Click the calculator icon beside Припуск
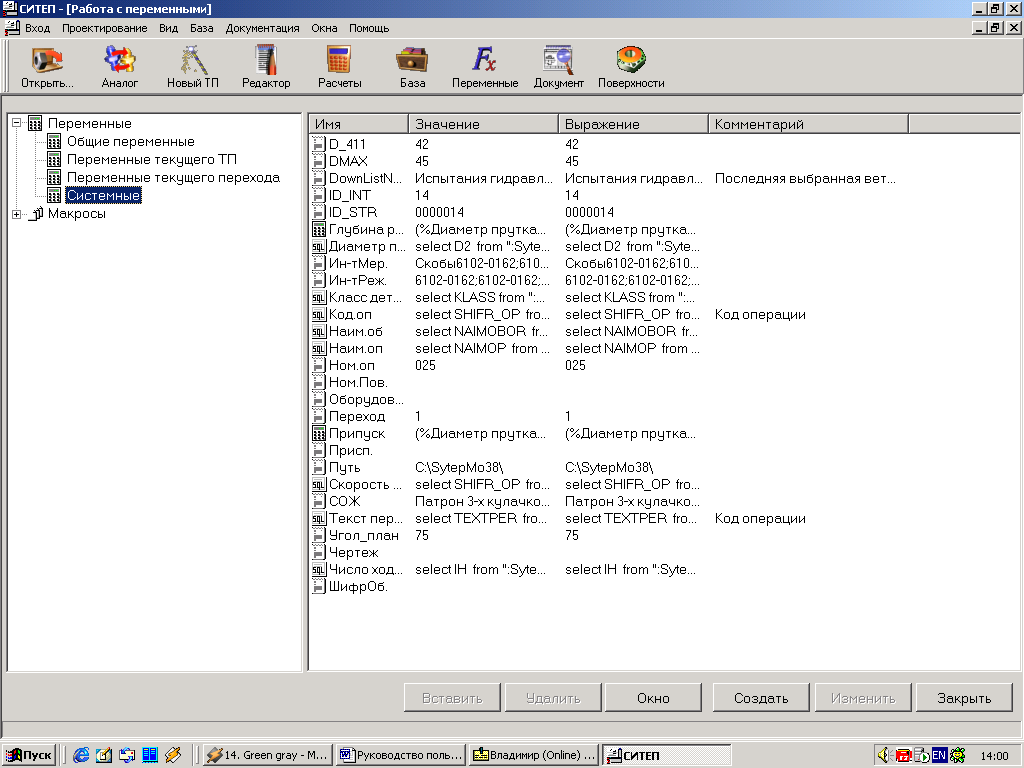 (x=319, y=433)
